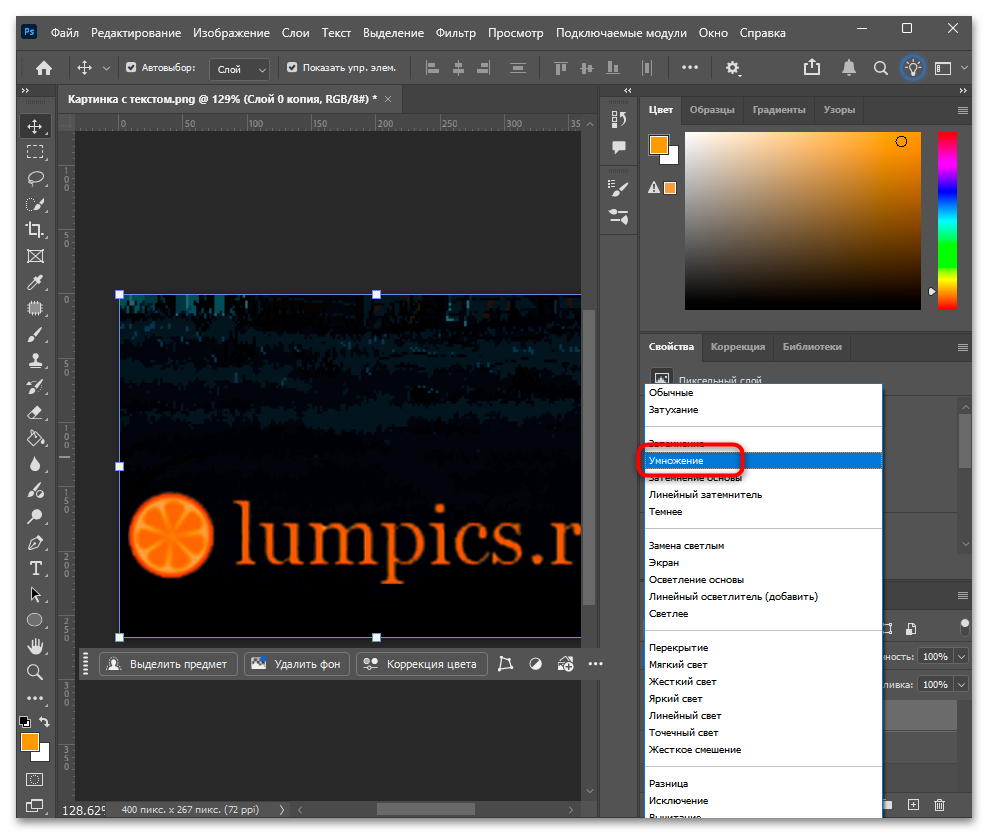The image size is (988, 834).
Task: Toggle Показать упр. элем. checkbox
Action: [x=292, y=67]
